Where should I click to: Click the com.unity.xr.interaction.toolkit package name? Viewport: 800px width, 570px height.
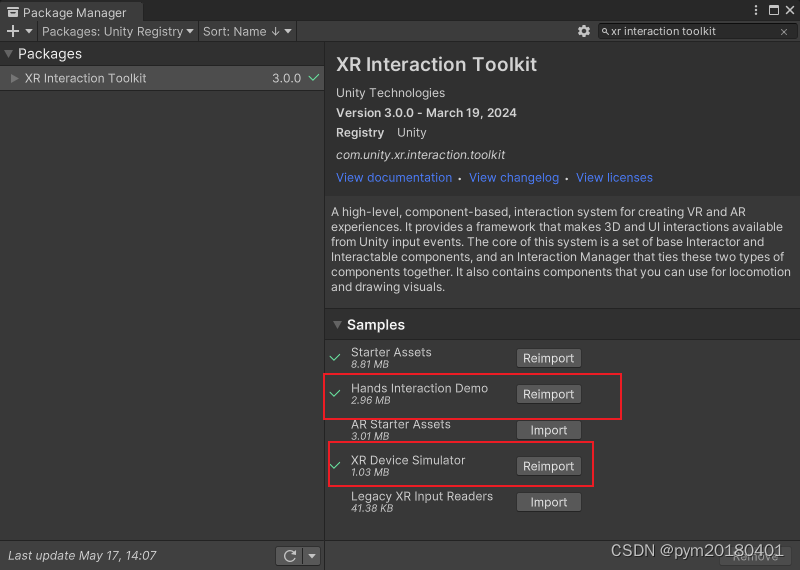coord(420,155)
